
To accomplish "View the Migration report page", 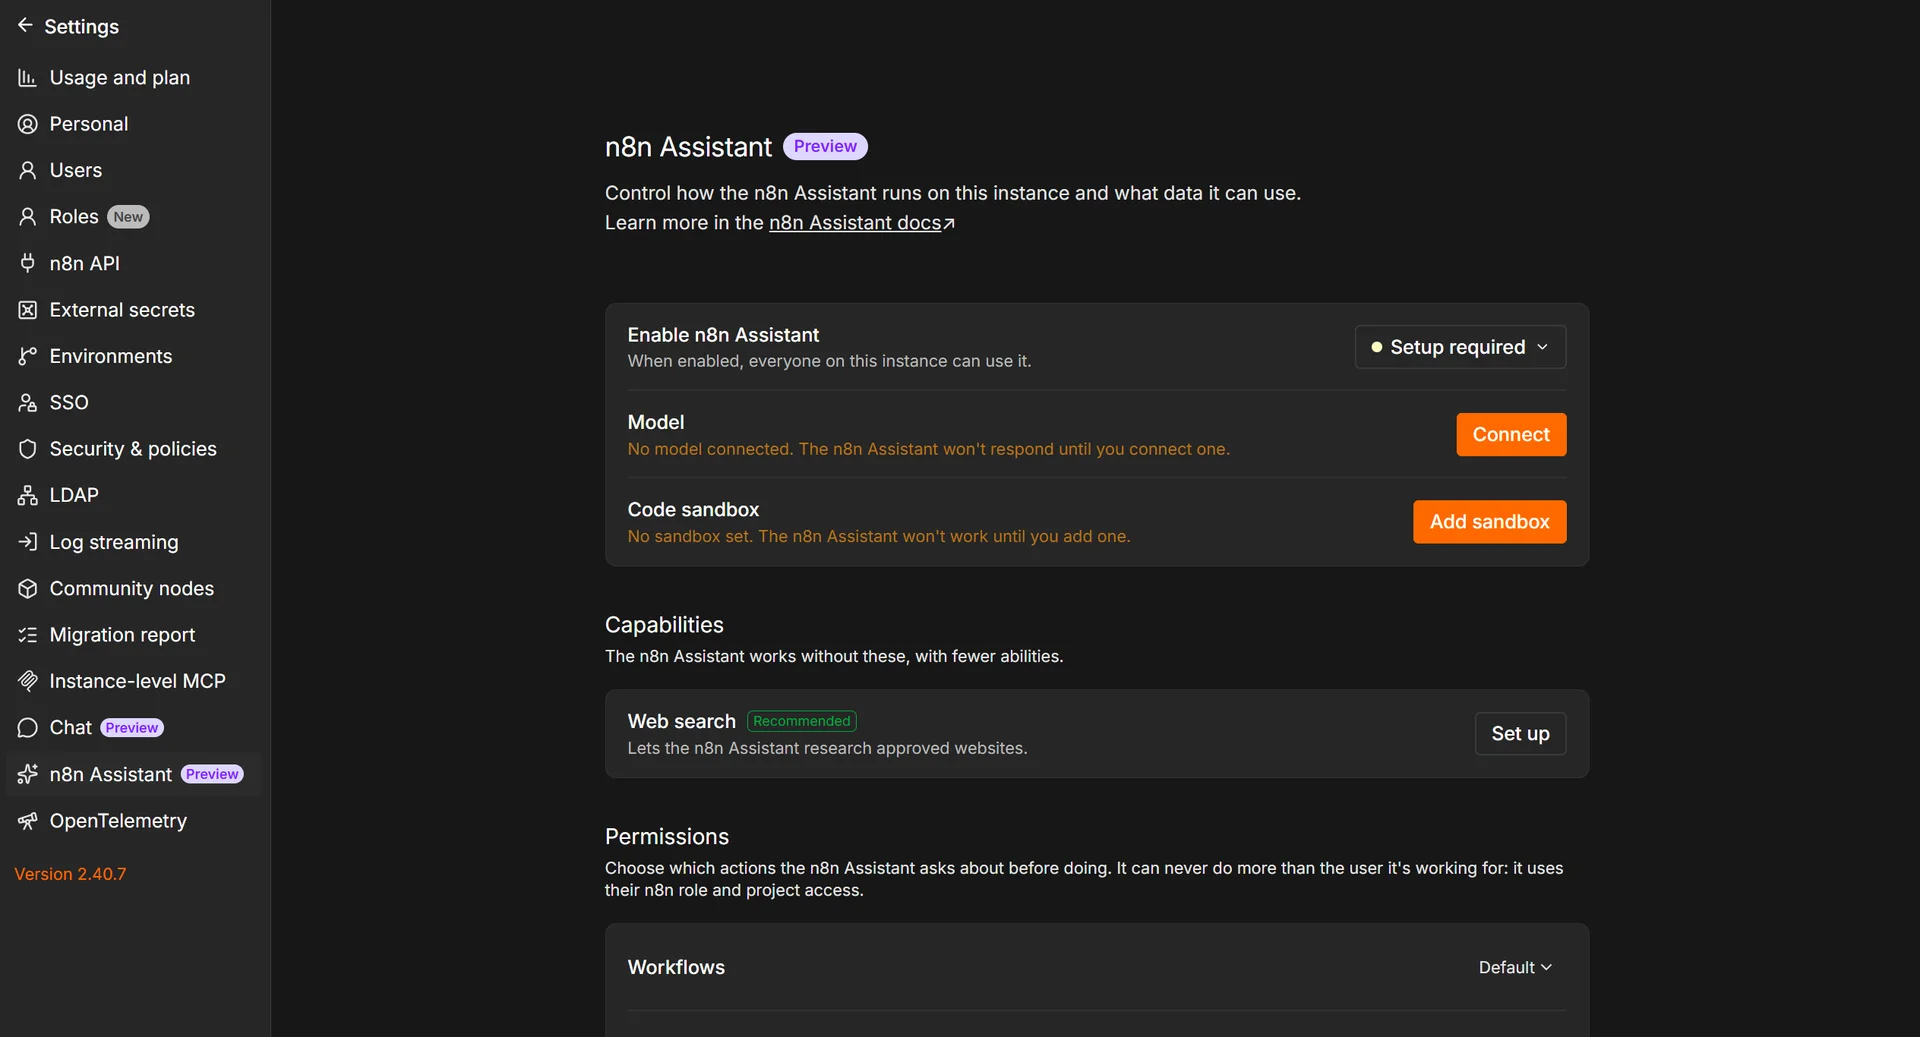I will (134, 635).
